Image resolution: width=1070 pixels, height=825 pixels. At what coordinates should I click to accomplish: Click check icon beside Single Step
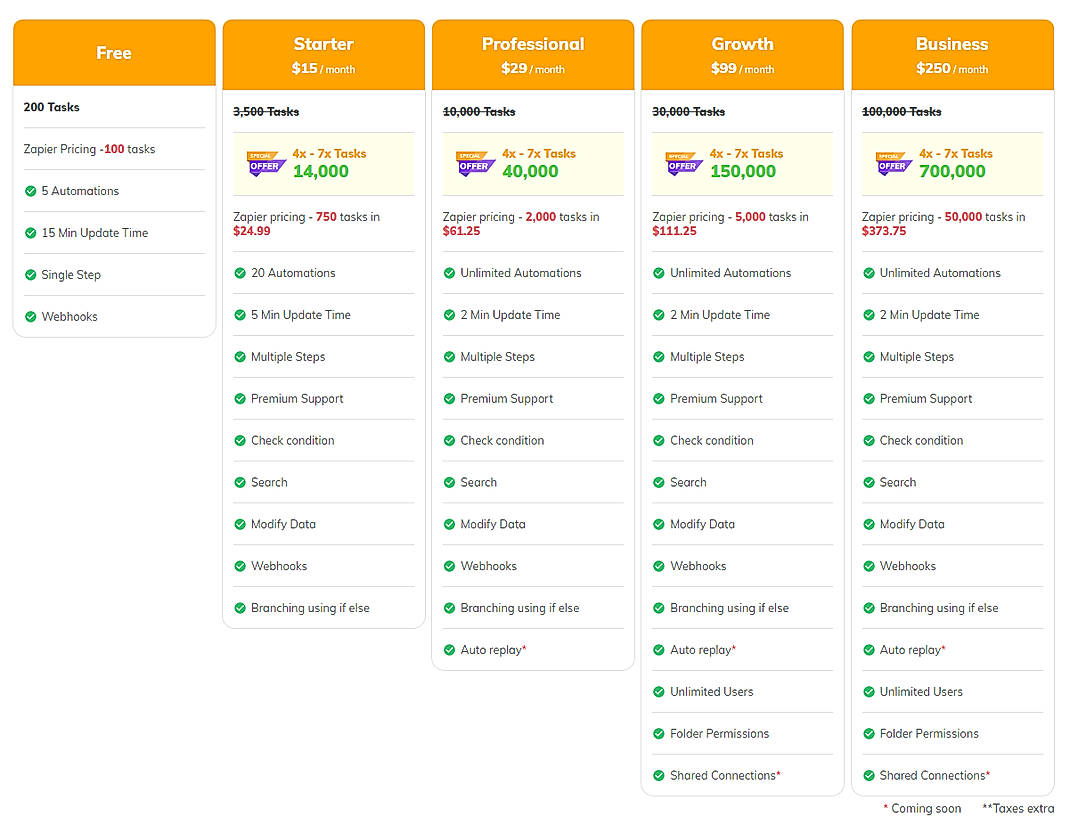click(x=30, y=275)
